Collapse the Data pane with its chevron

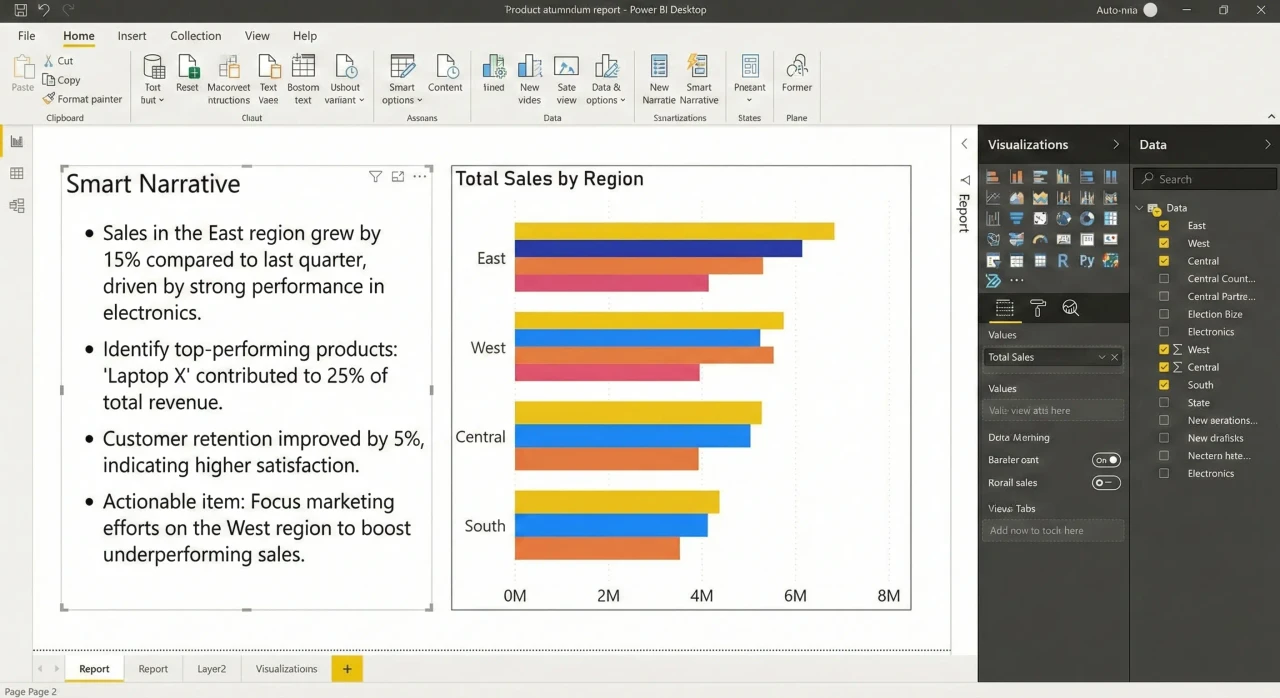[1268, 145]
